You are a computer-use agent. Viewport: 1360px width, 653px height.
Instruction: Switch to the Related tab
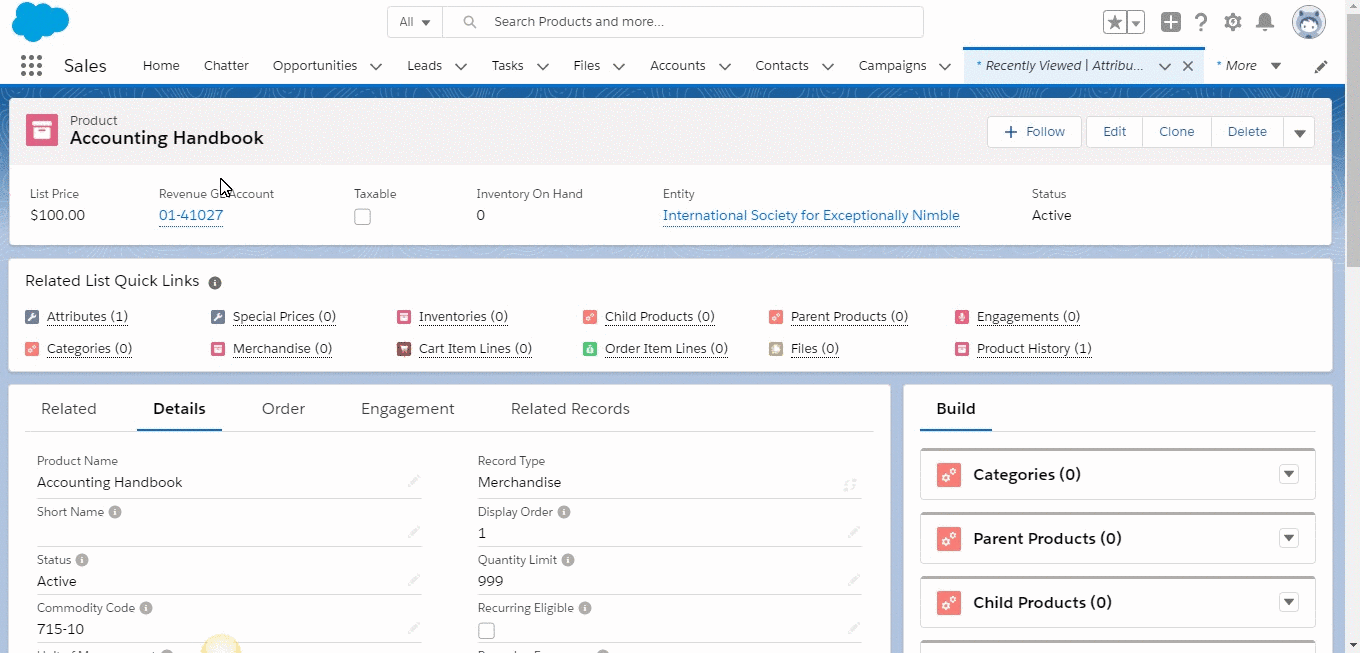tap(69, 409)
